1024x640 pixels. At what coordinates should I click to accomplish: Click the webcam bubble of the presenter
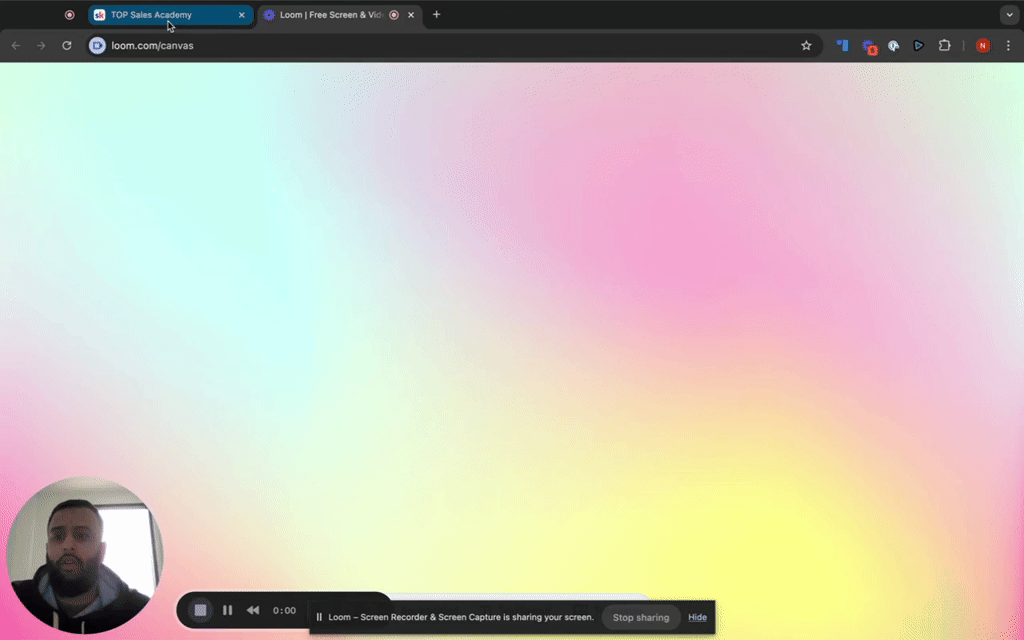pos(84,555)
